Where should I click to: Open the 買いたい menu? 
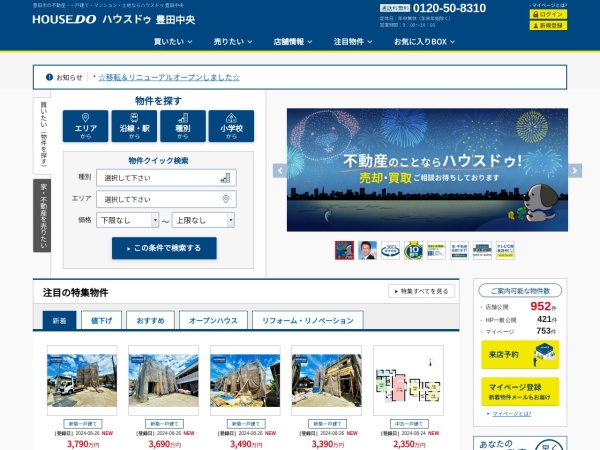tap(173, 42)
